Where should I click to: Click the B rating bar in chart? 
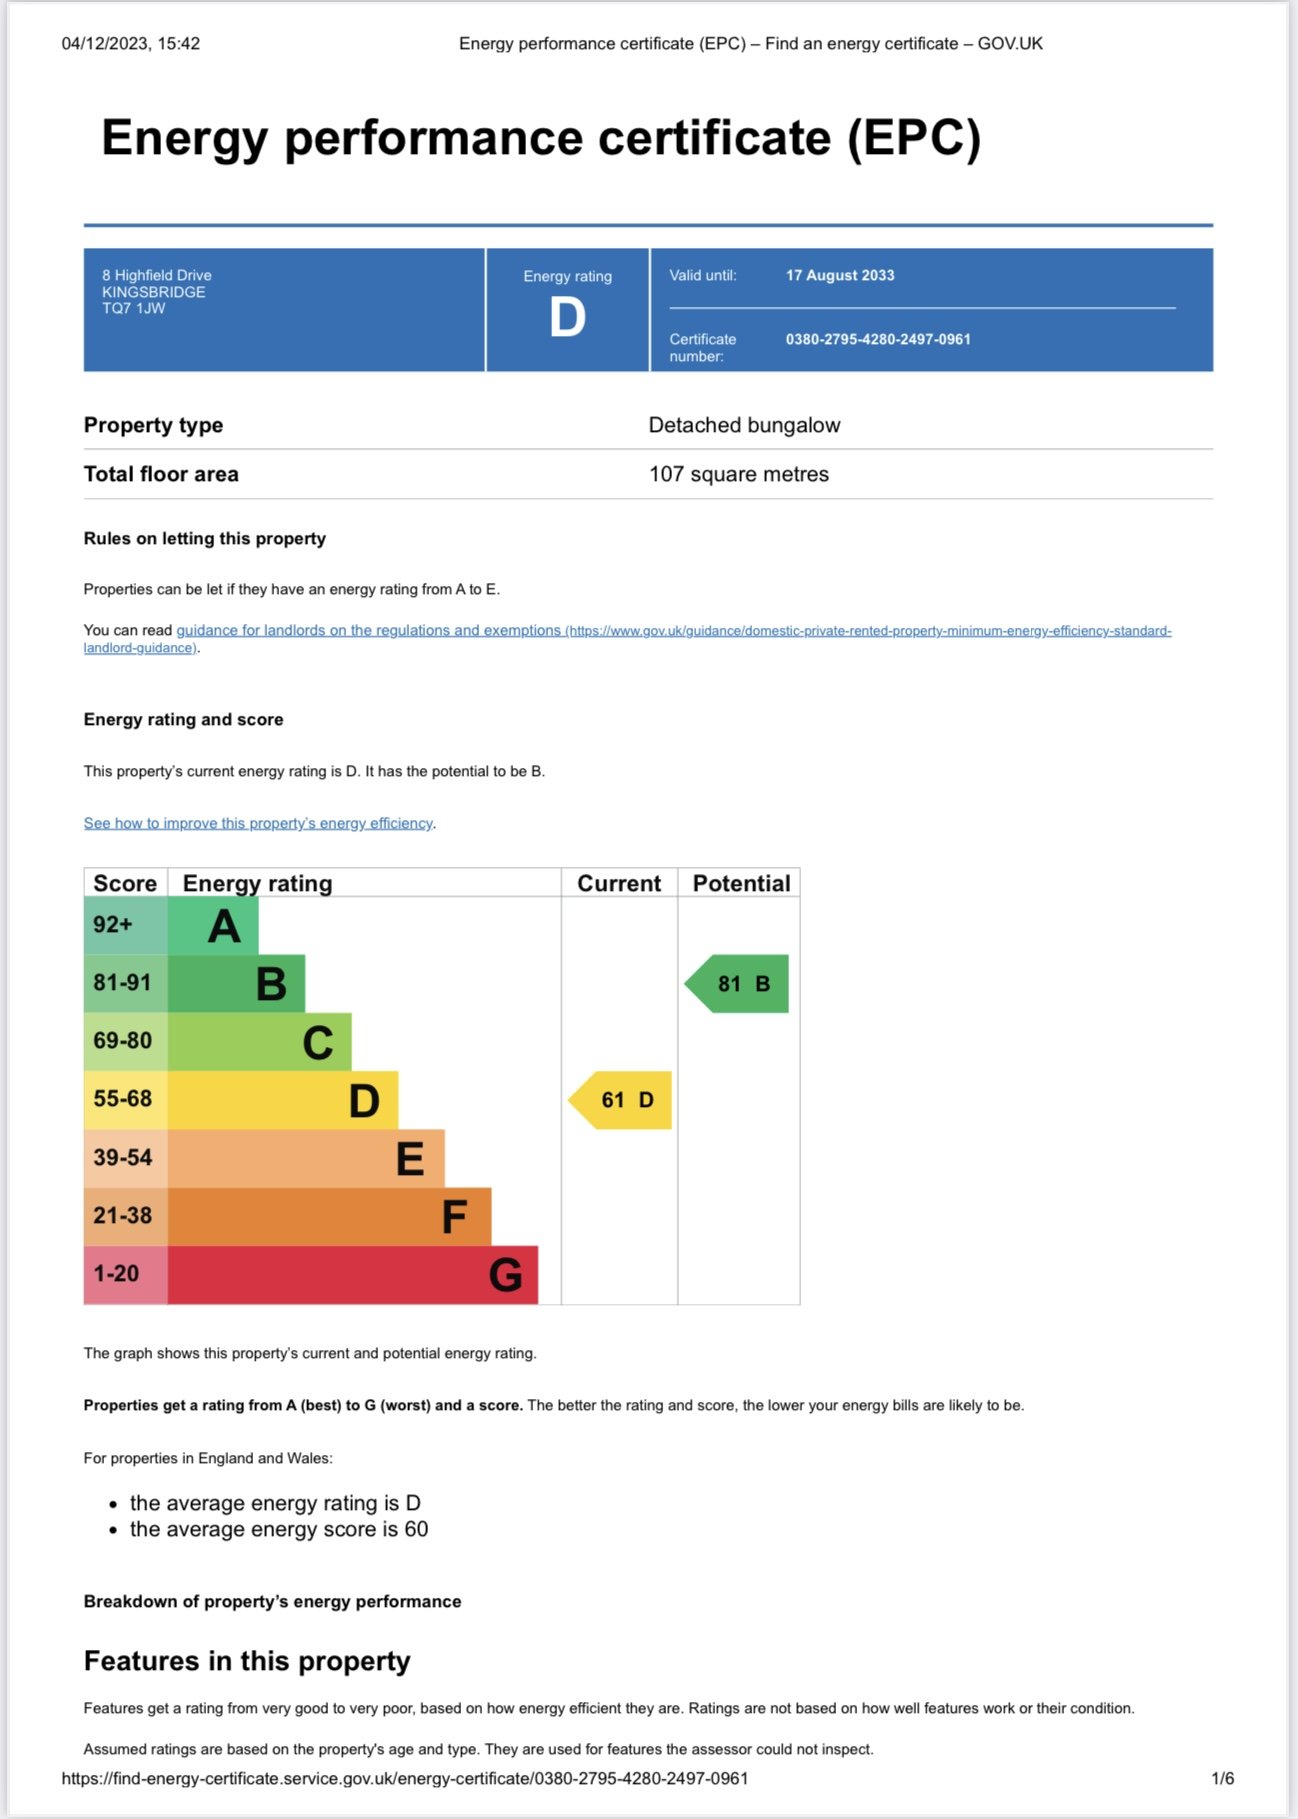click(236, 984)
